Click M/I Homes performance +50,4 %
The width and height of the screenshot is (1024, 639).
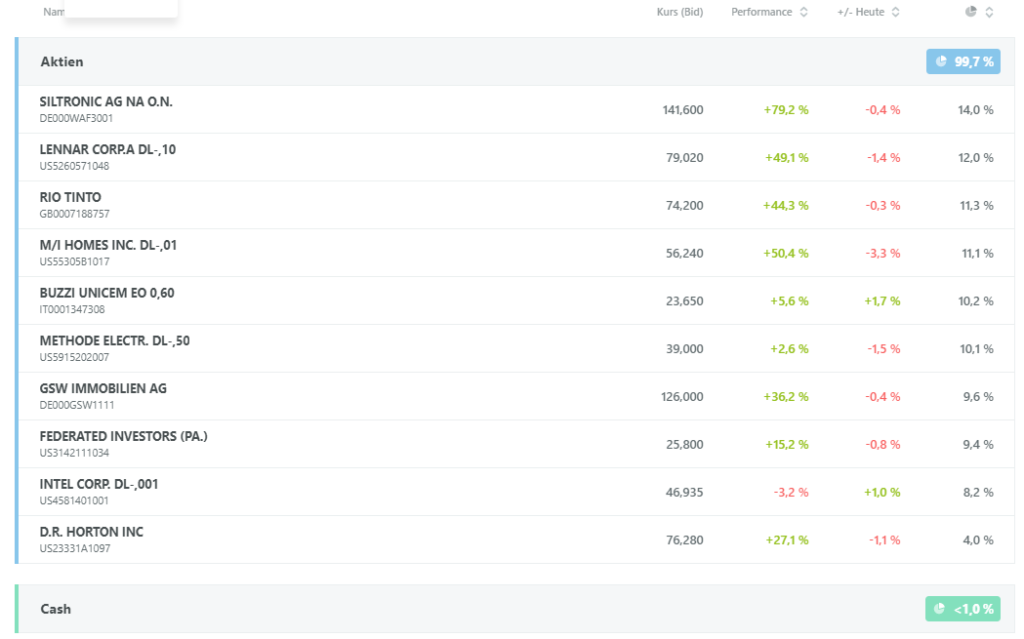(786, 253)
